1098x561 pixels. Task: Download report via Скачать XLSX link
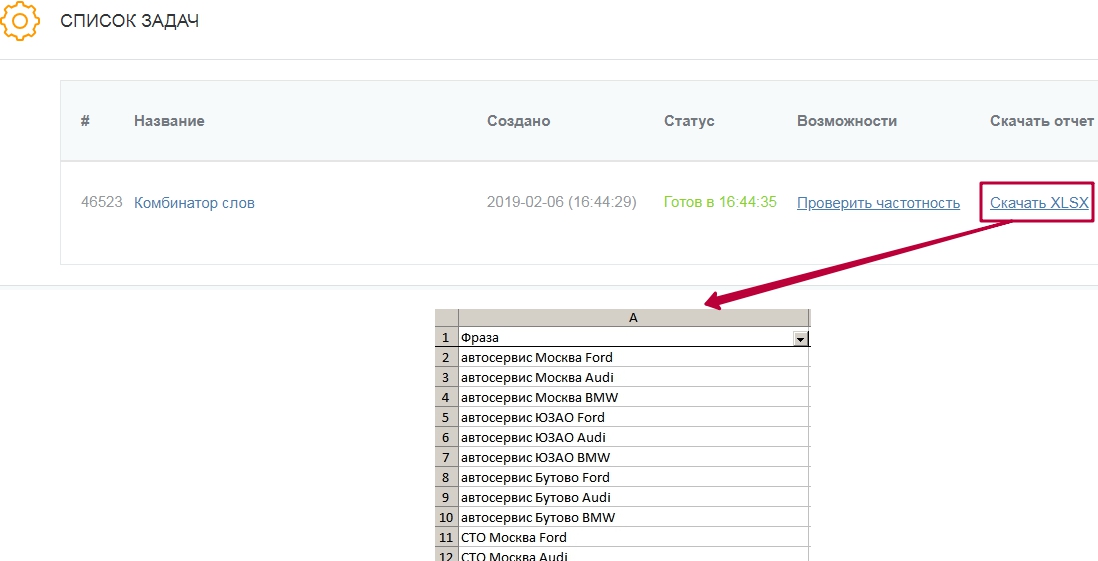pyautogui.click(x=1039, y=203)
